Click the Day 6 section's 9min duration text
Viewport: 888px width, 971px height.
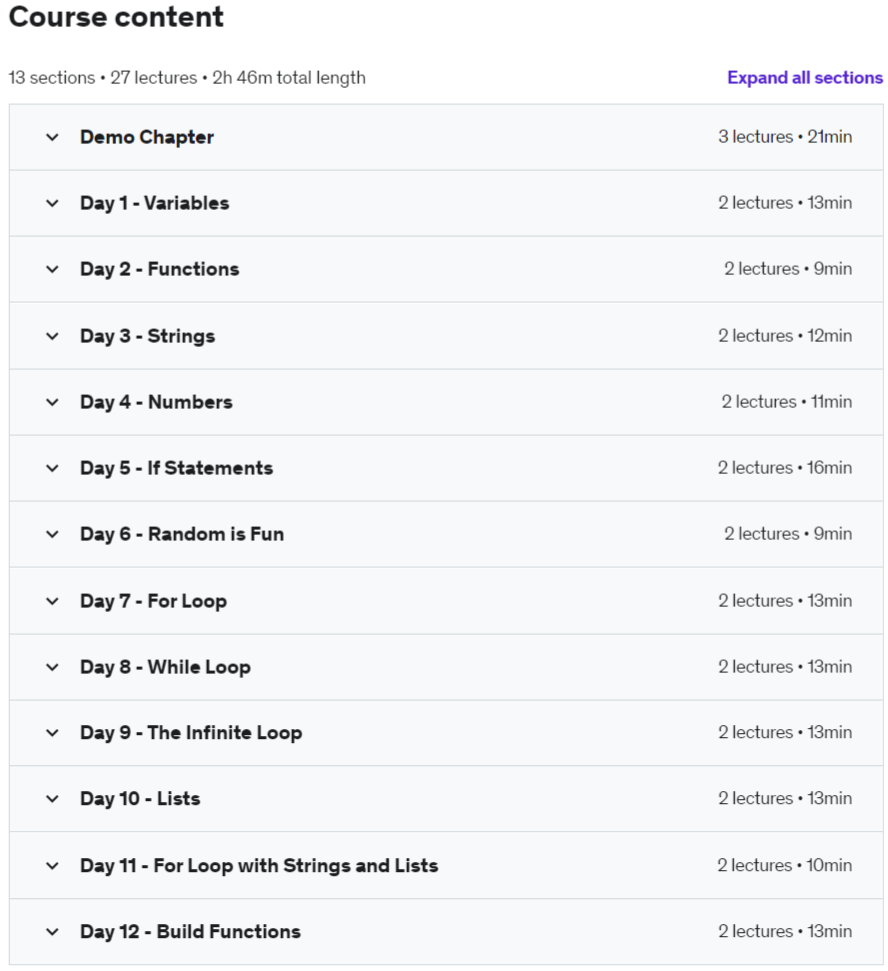pos(832,534)
